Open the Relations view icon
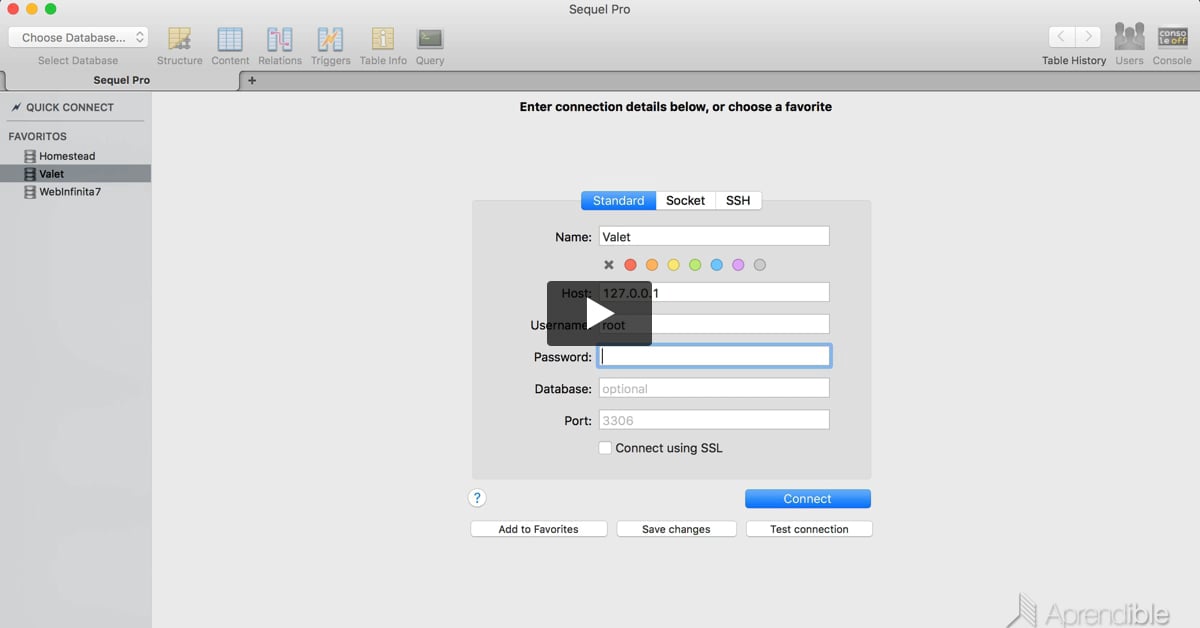 [280, 39]
